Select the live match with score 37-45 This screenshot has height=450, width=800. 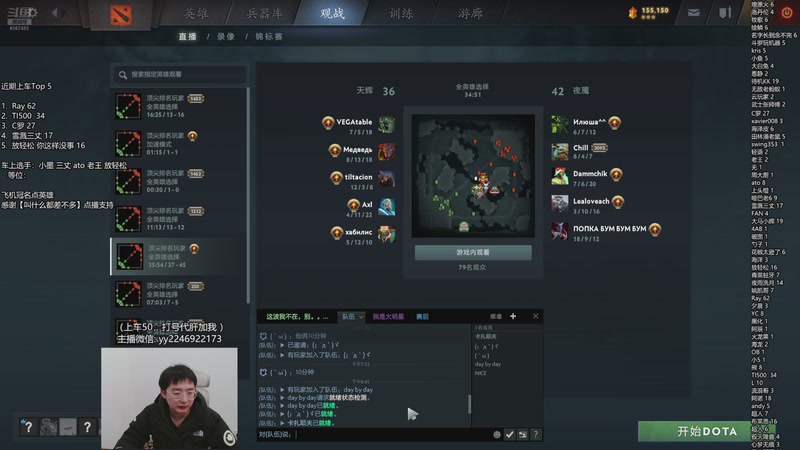tap(179, 256)
